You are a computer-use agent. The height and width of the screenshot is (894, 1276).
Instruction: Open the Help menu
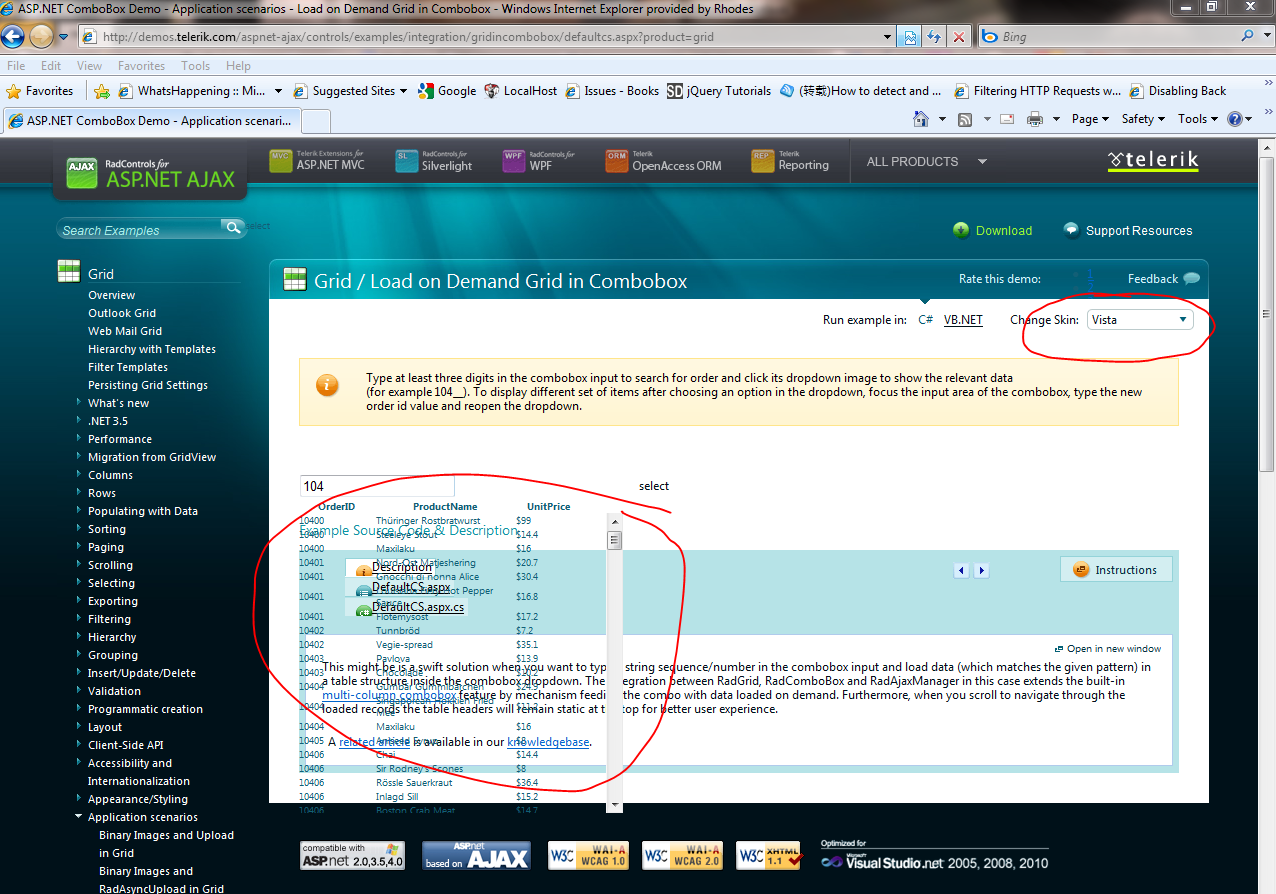(x=238, y=65)
